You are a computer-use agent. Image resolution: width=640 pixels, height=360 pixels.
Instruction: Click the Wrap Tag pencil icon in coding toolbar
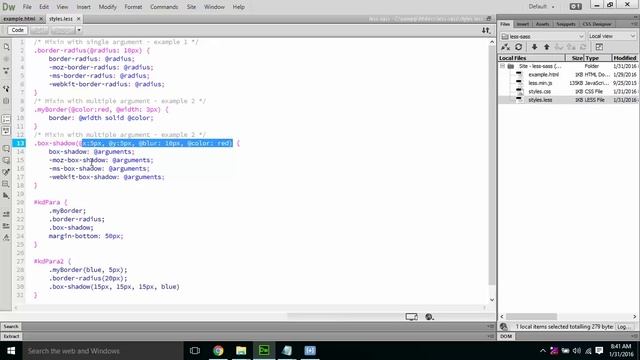[x=6, y=172]
